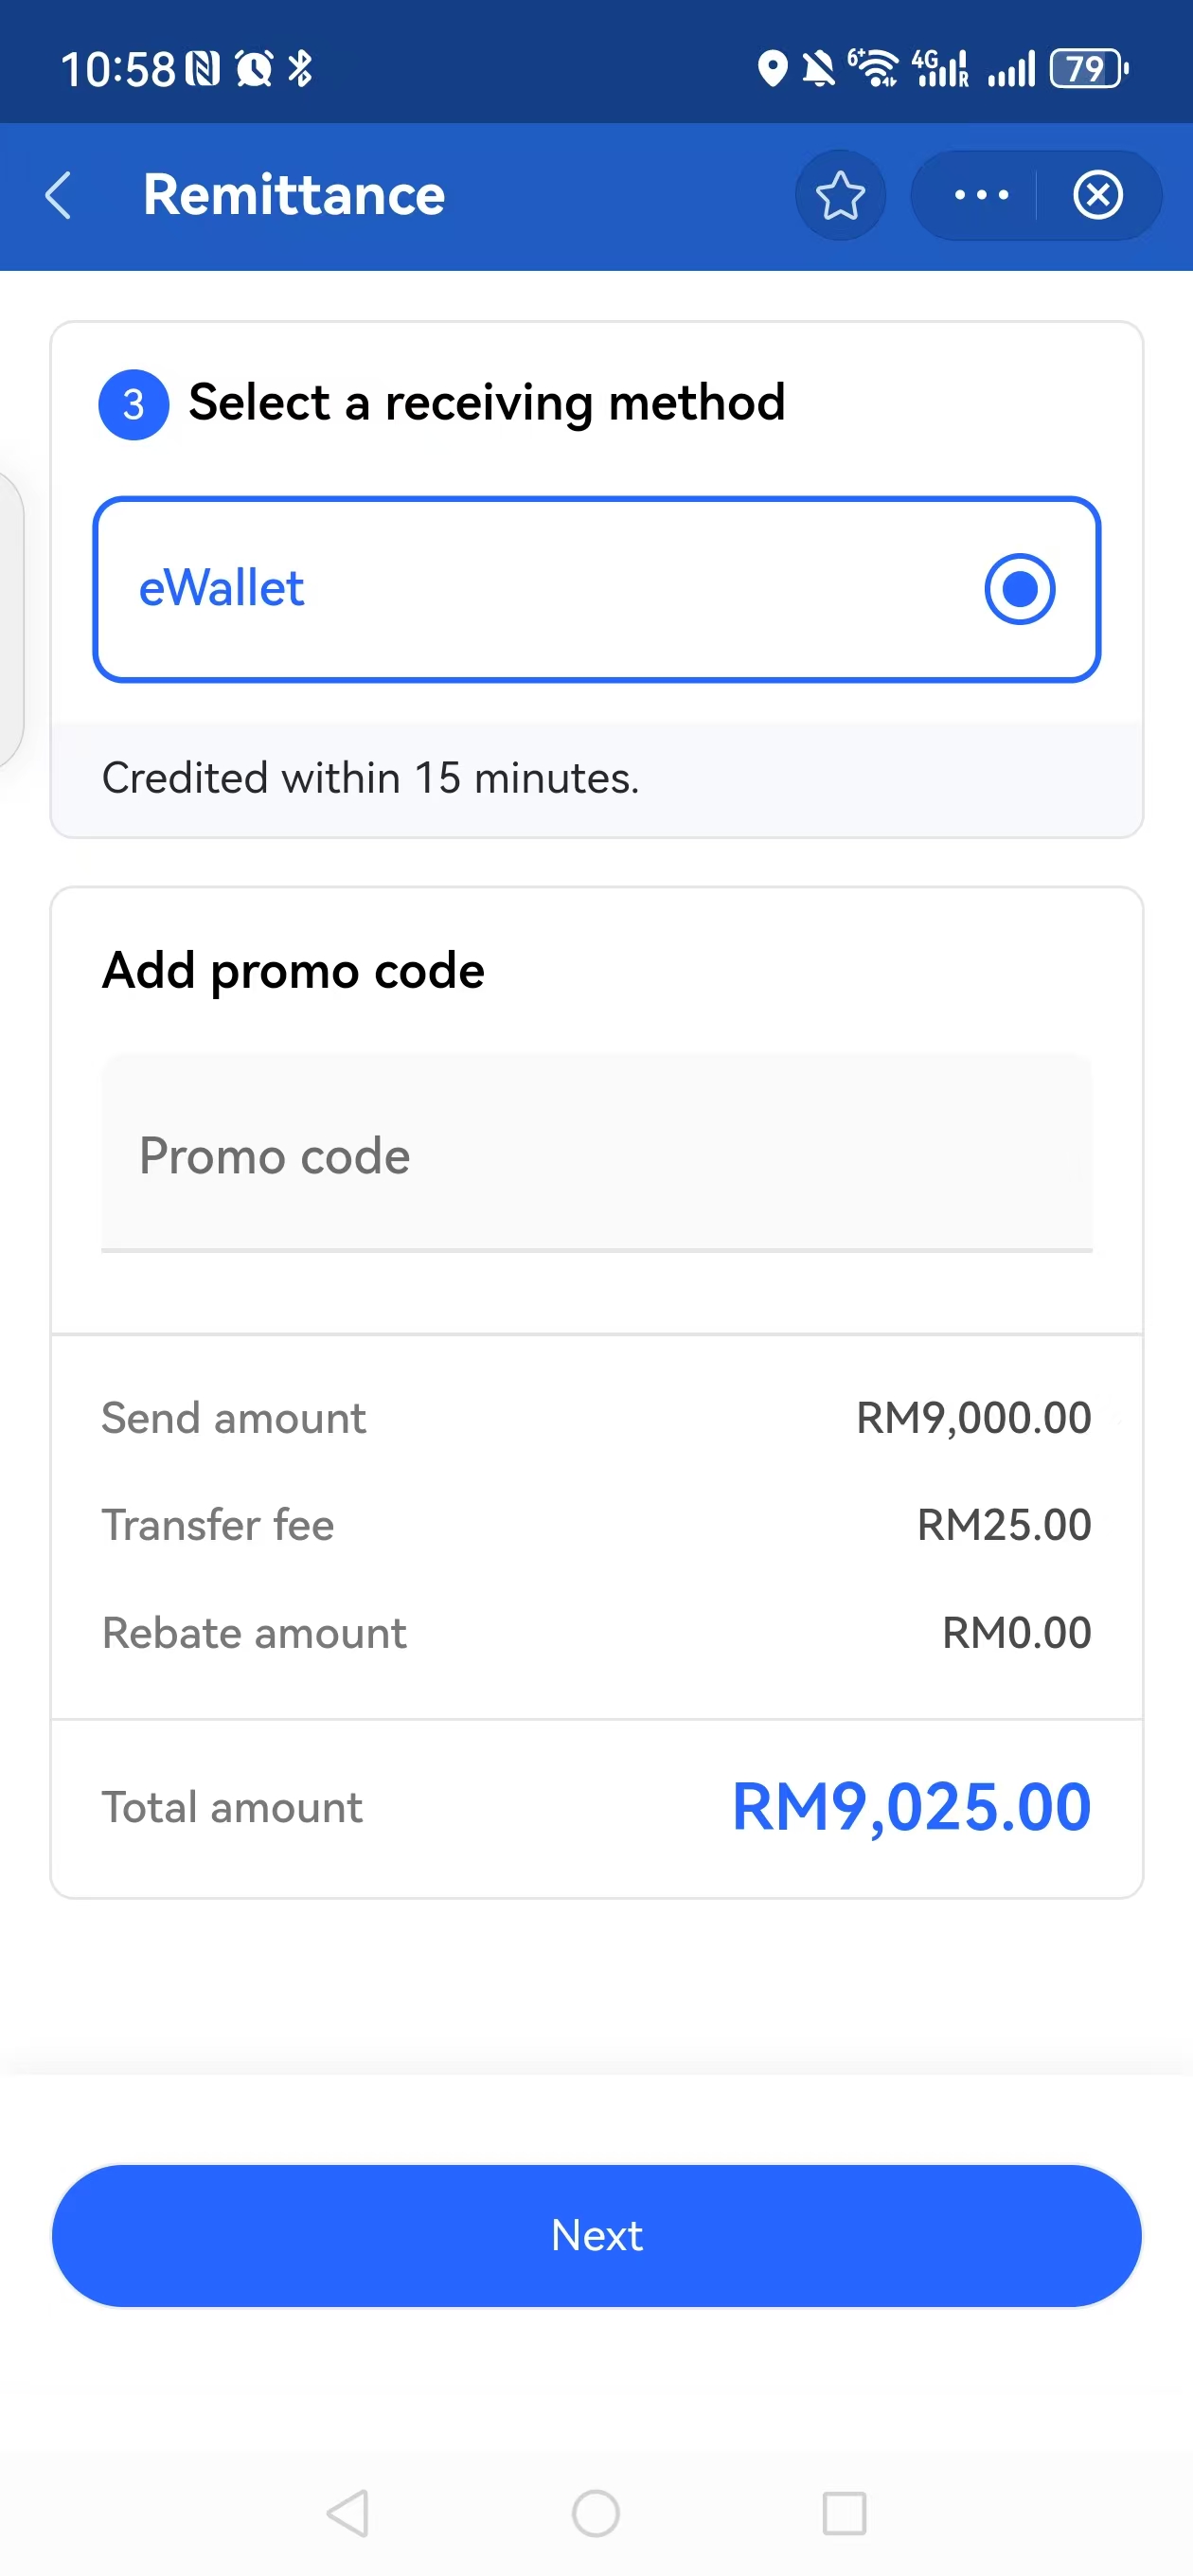Select the eWallet radio button

(1019, 589)
